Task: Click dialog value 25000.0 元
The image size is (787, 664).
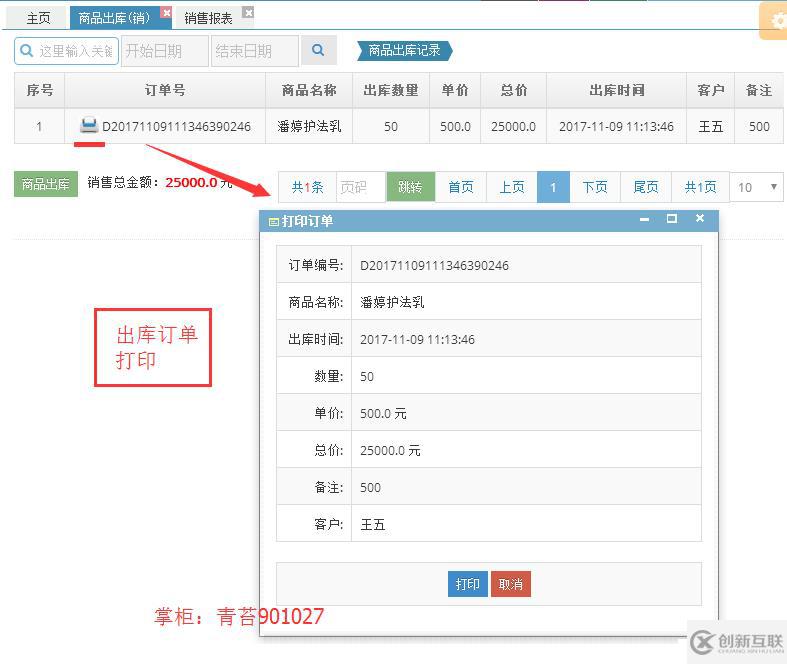Action: pos(390,451)
